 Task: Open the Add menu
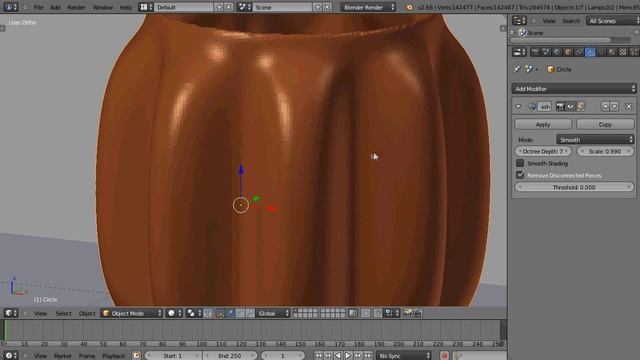click(55, 7)
